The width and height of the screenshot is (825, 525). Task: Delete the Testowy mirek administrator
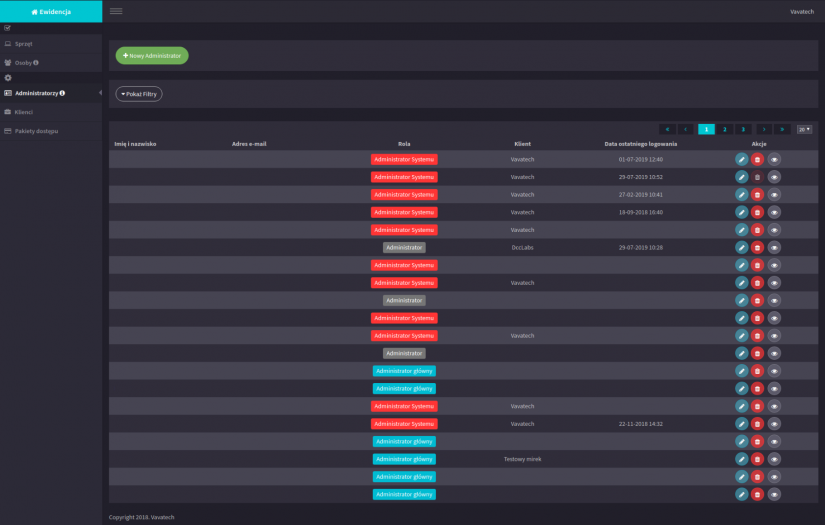[x=757, y=459]
